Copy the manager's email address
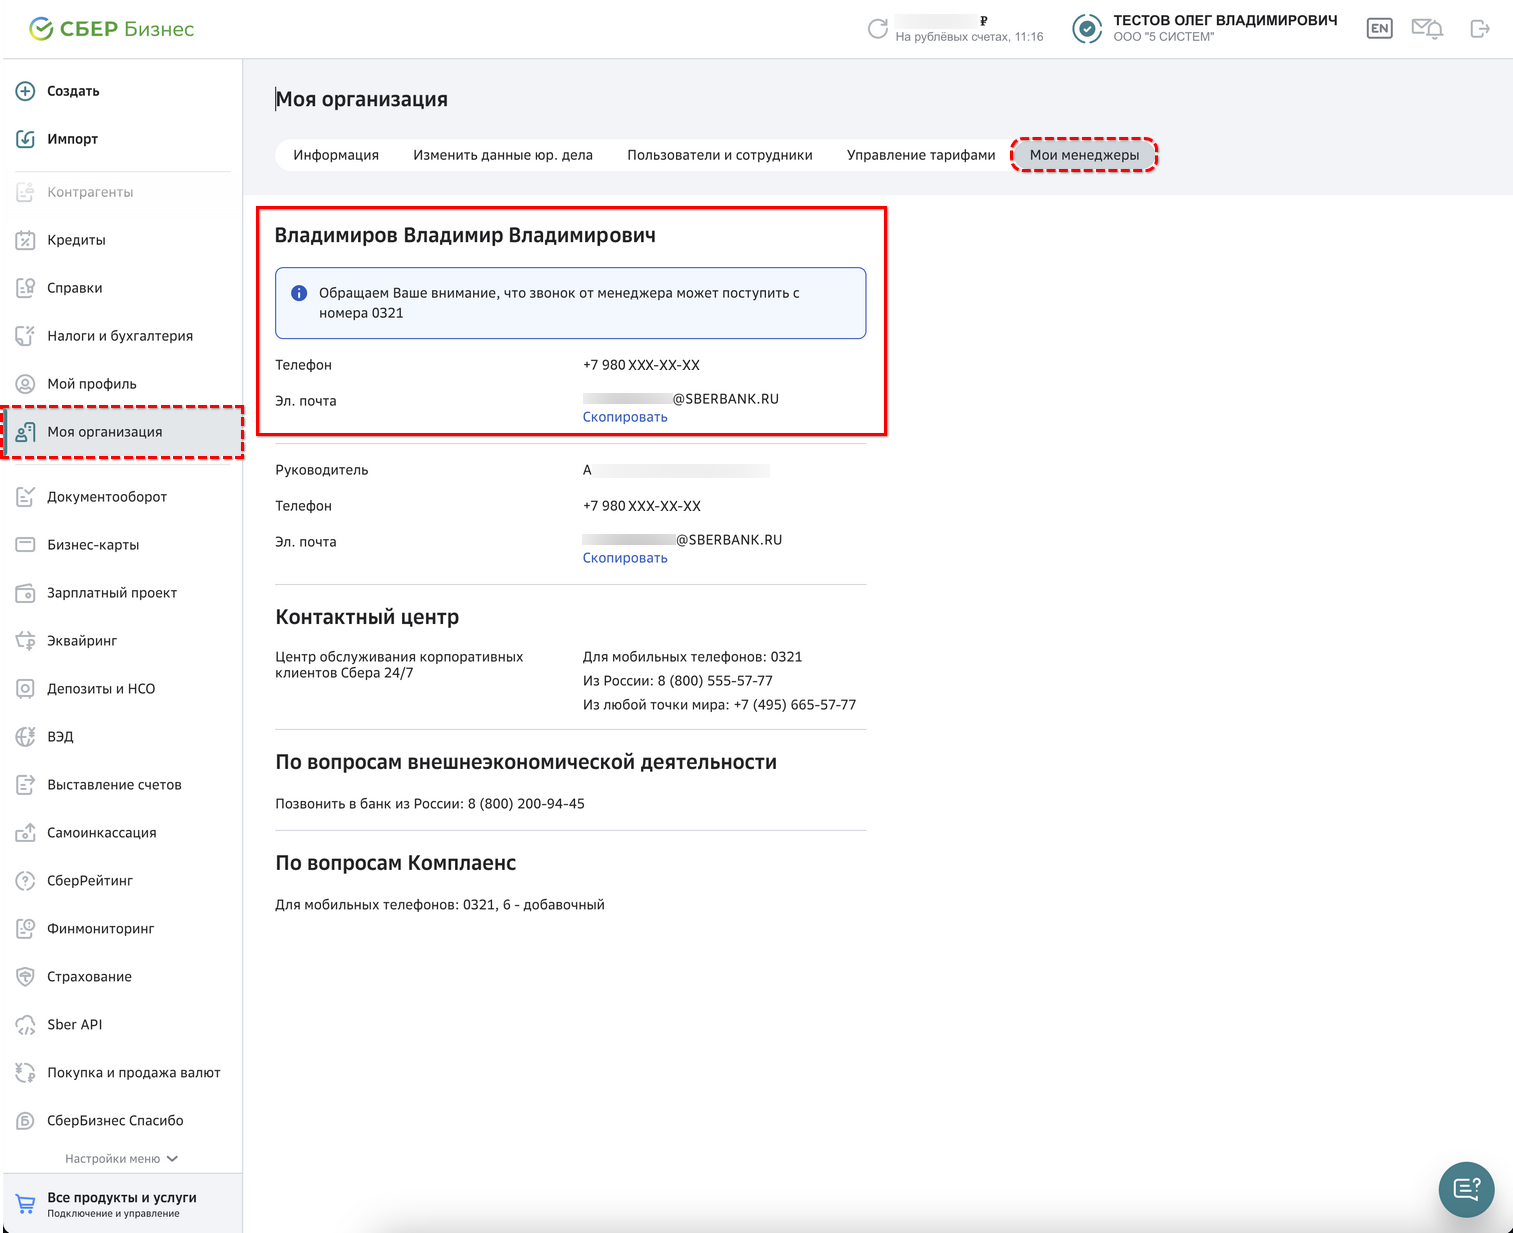 [x=625, y=417]
